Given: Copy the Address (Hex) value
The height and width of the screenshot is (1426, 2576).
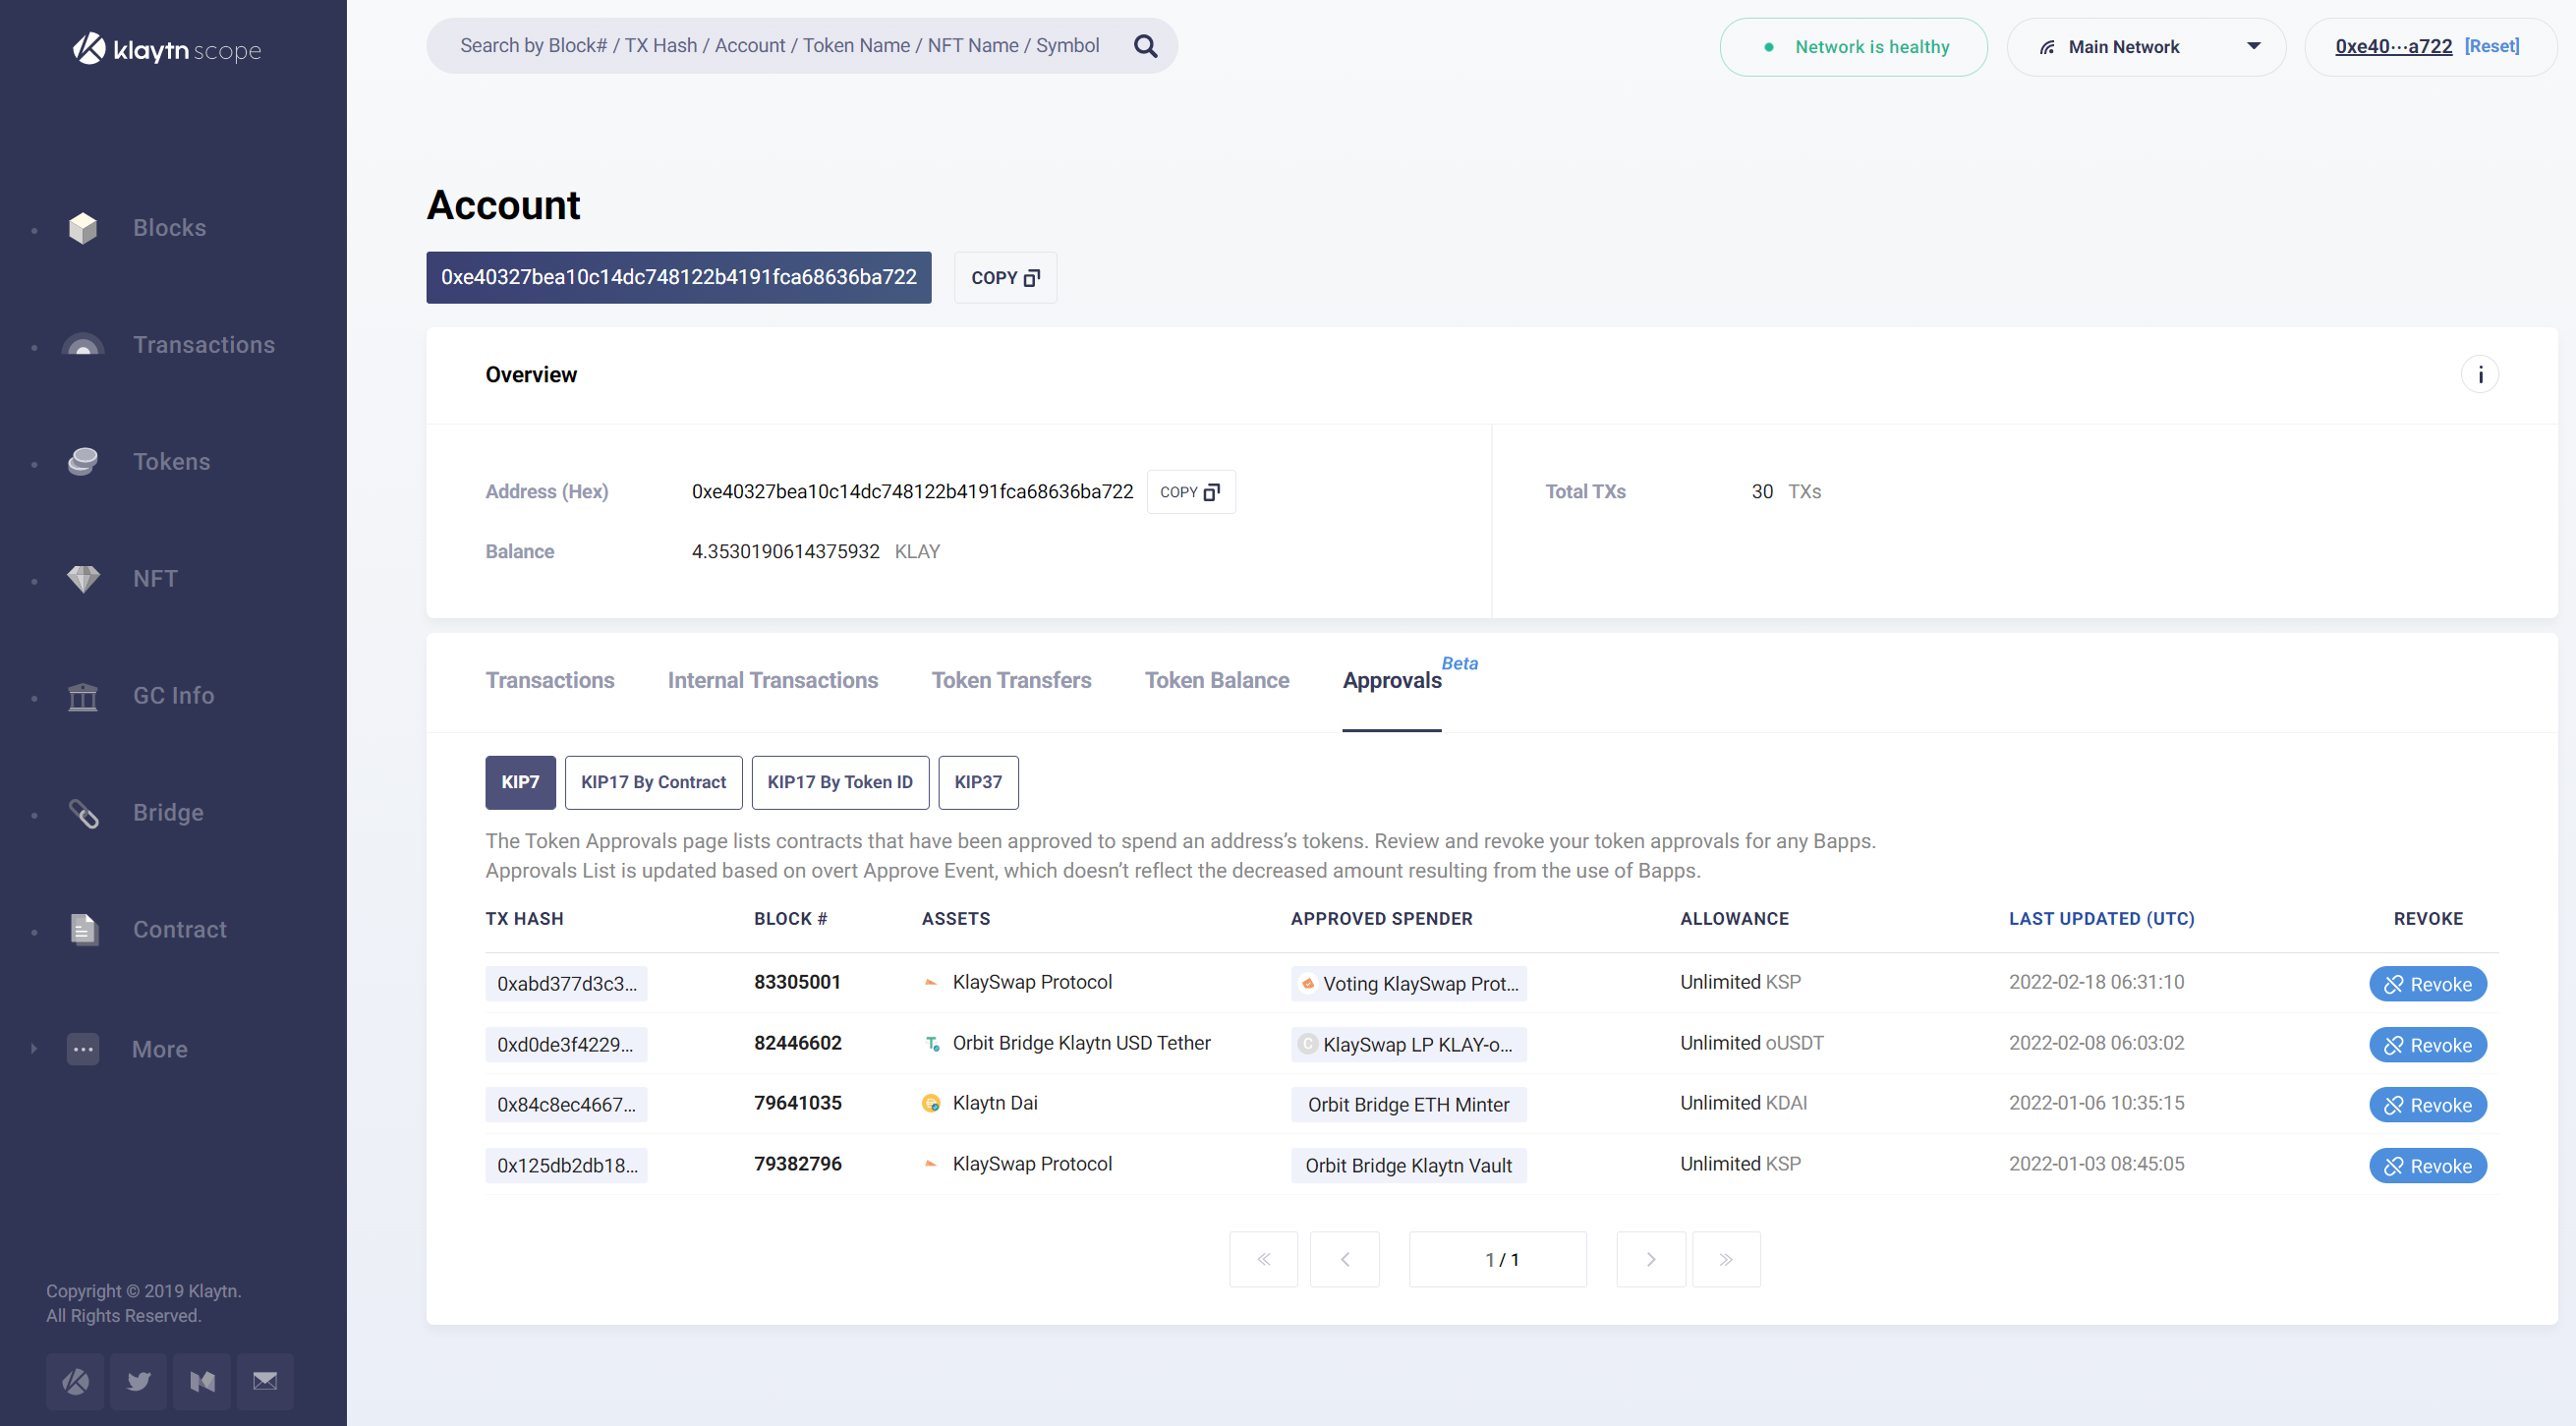Looking at the screenshot, I should tap(1190, 492).
